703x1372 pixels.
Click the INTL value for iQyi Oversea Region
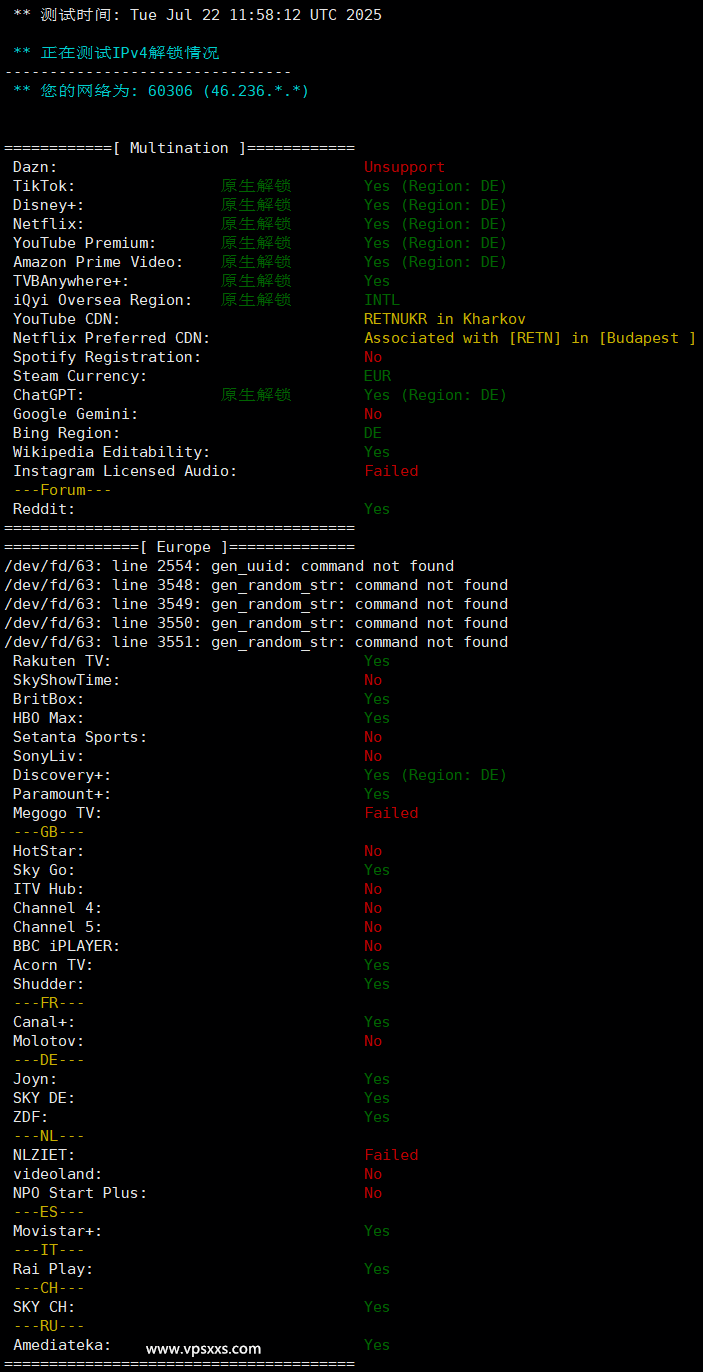[382, 300]
